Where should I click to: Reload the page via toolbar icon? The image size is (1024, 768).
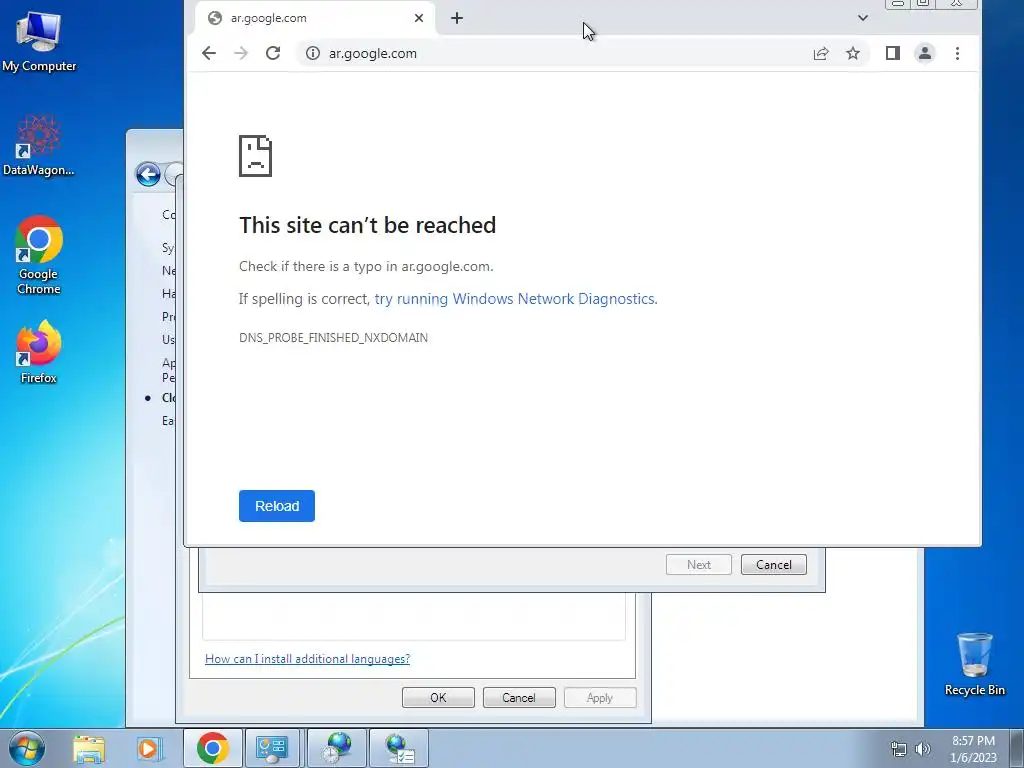pos(273,54)
